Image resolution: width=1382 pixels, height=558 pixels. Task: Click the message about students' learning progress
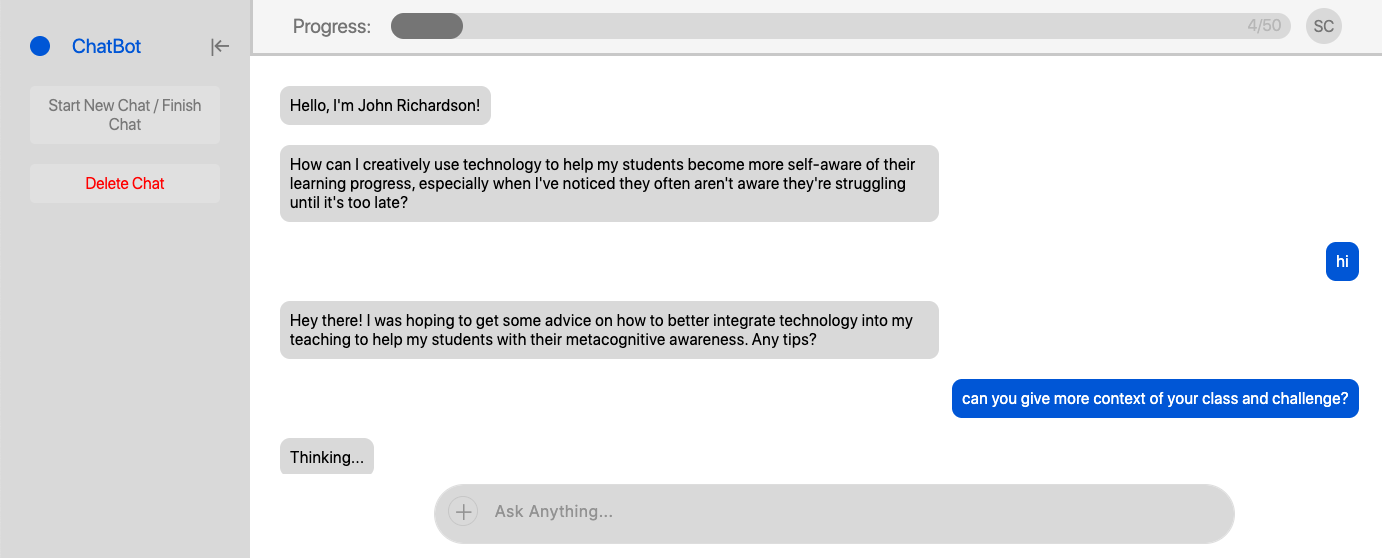[x=608, y=183]
